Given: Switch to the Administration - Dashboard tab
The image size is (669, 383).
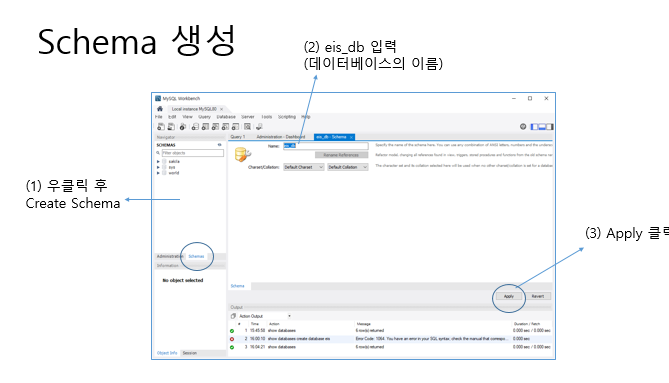Looking at the screenshot, I should pyautogui.click(x=280, y=137).
